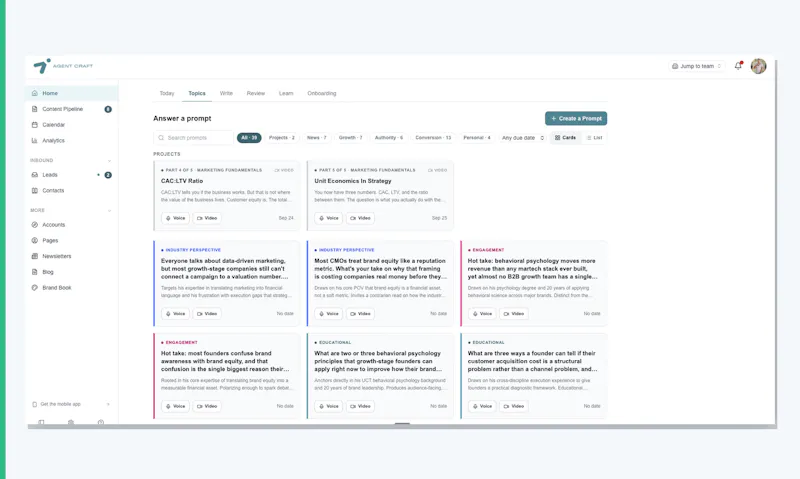Filter prompts by Conversion
Viewport: 800px width, 479px height.
(x=433, y=138)
